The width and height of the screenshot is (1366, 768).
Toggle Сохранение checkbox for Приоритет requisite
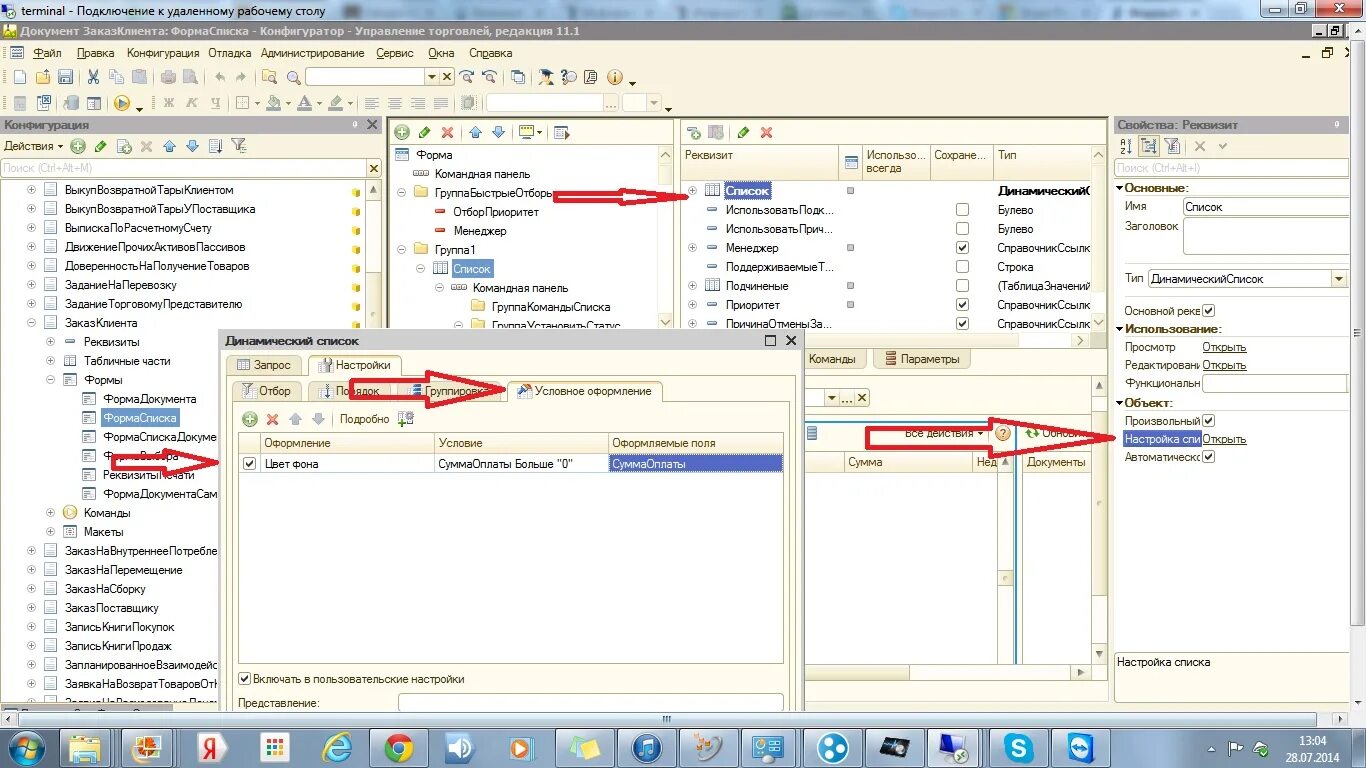click(962, 305)
